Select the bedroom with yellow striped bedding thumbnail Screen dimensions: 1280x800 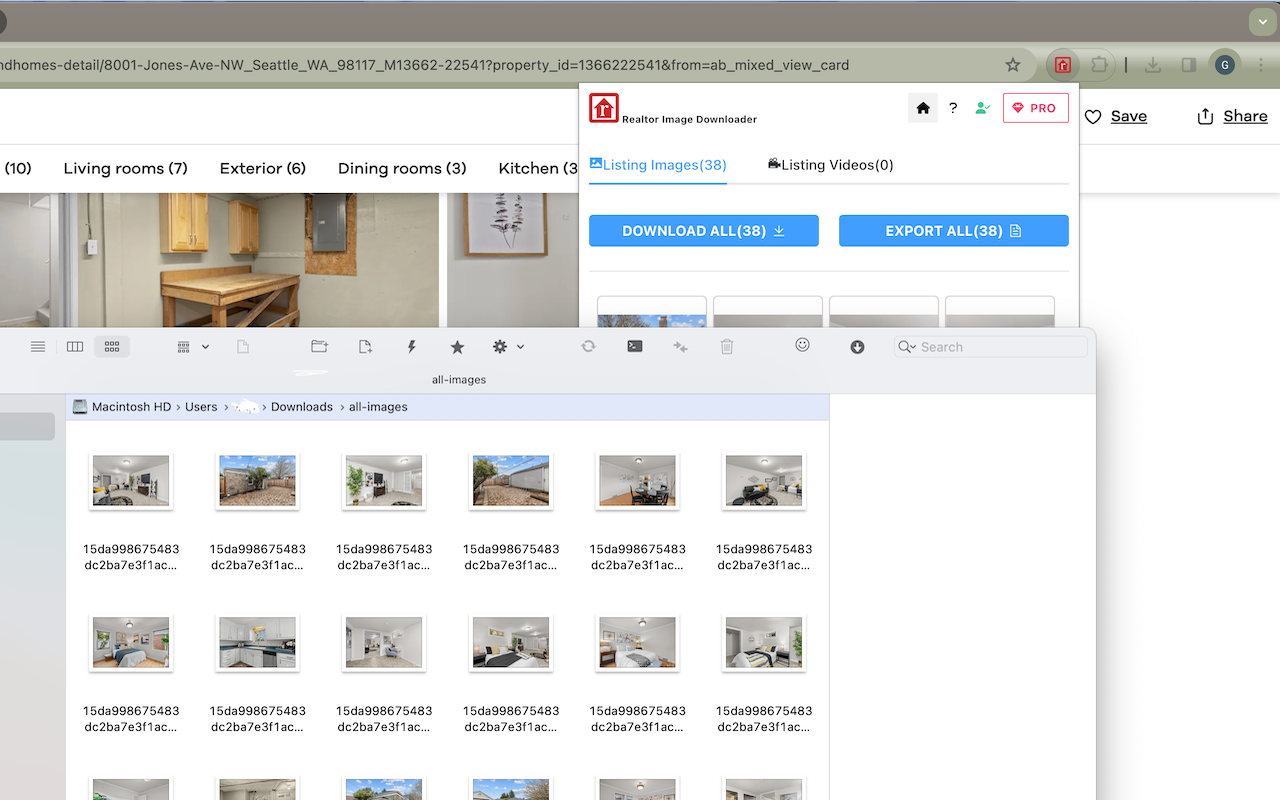[x=764, y=642]
